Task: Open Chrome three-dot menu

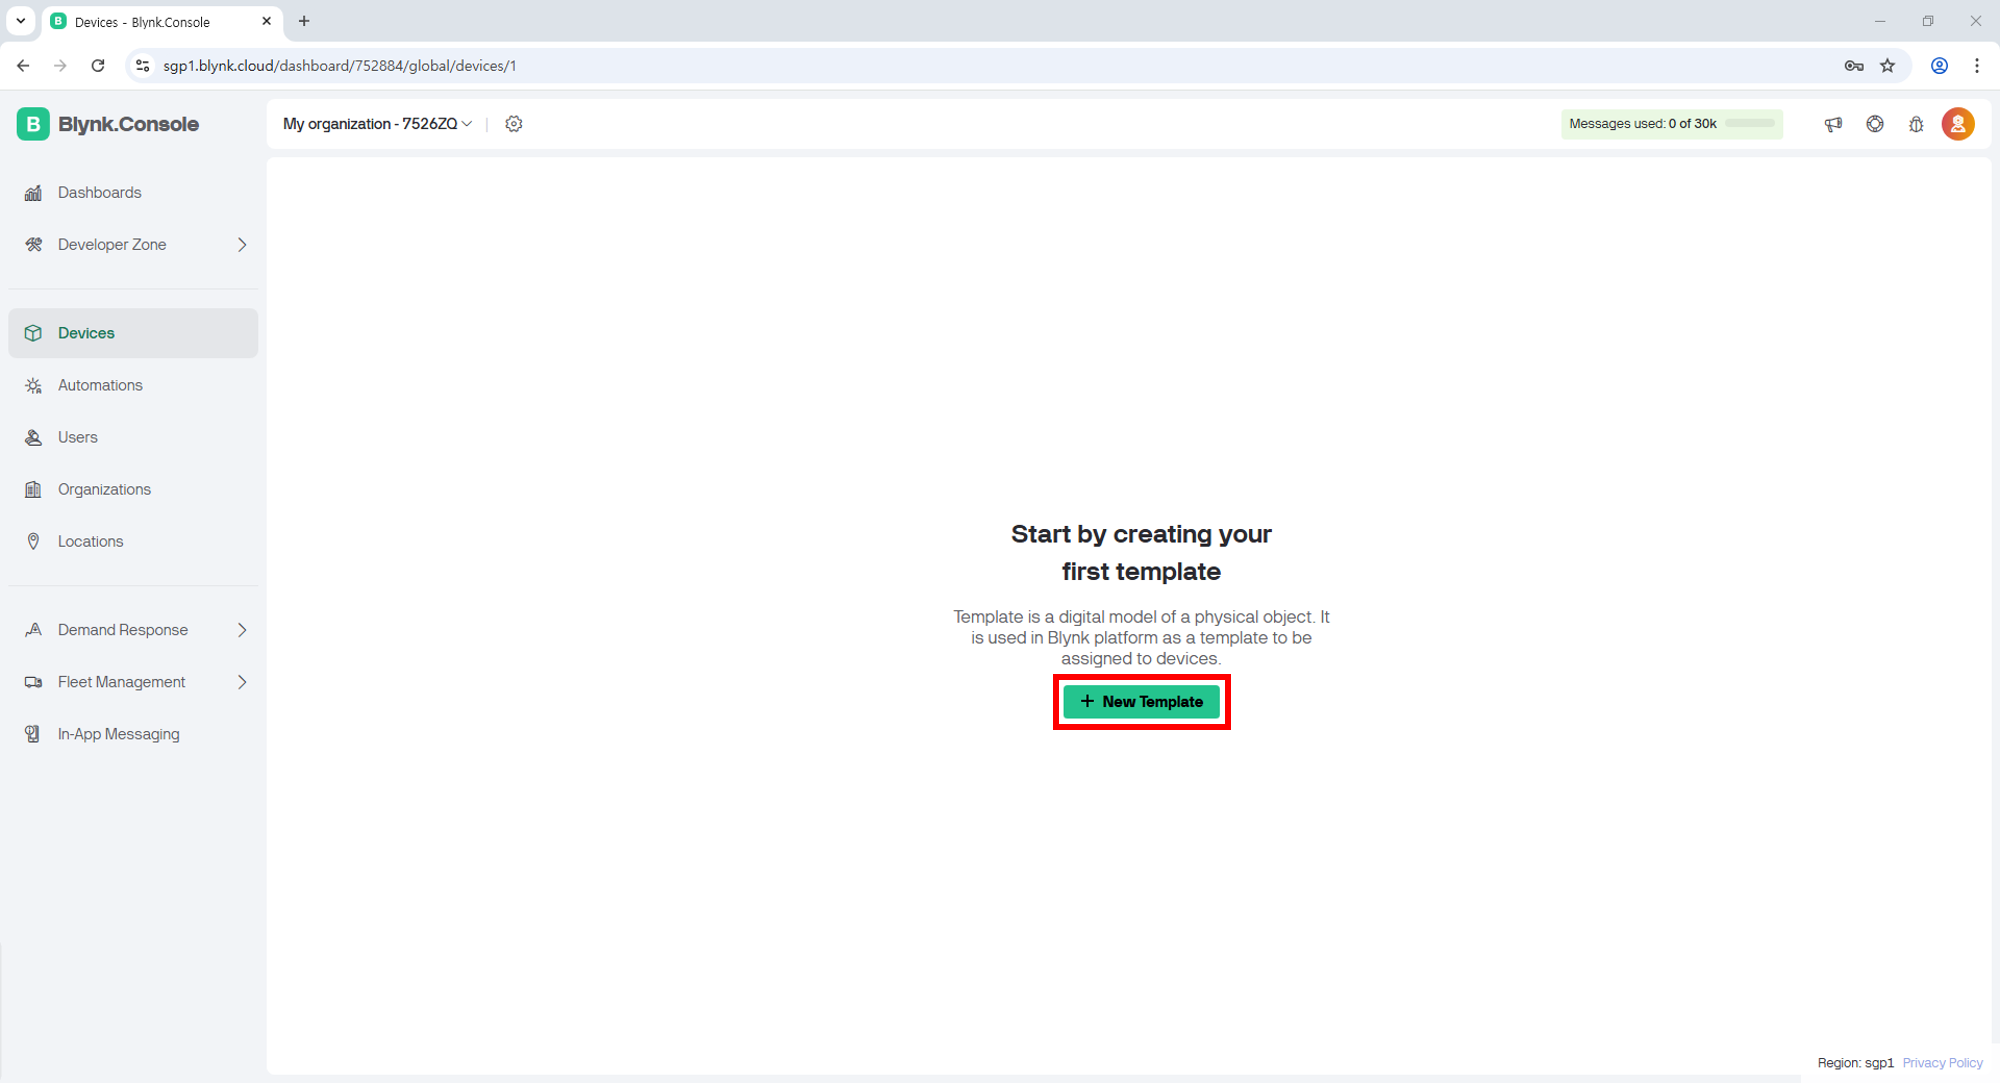Action: pos(1977,66)
